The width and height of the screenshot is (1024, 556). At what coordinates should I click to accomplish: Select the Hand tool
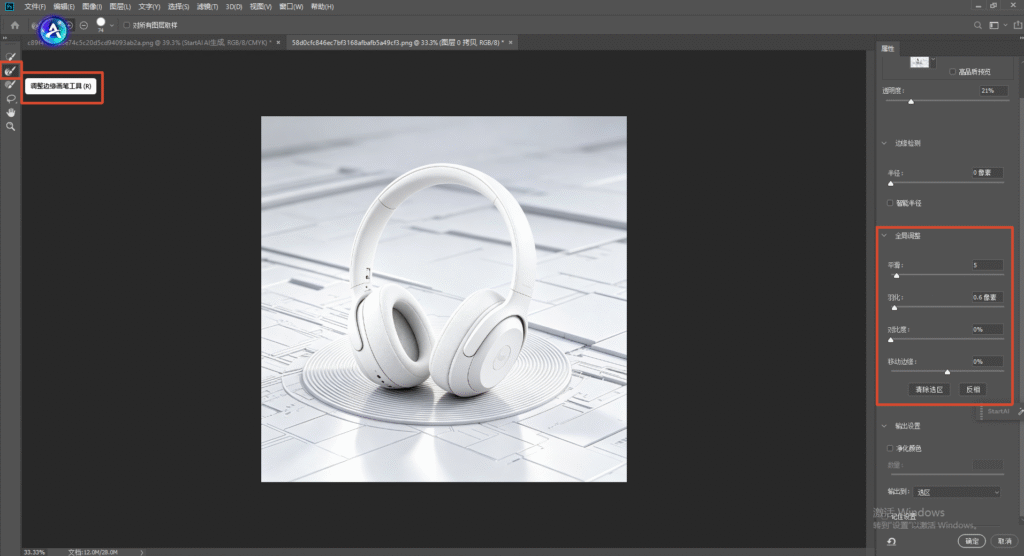pyautogui.click(x=10, y=112)
